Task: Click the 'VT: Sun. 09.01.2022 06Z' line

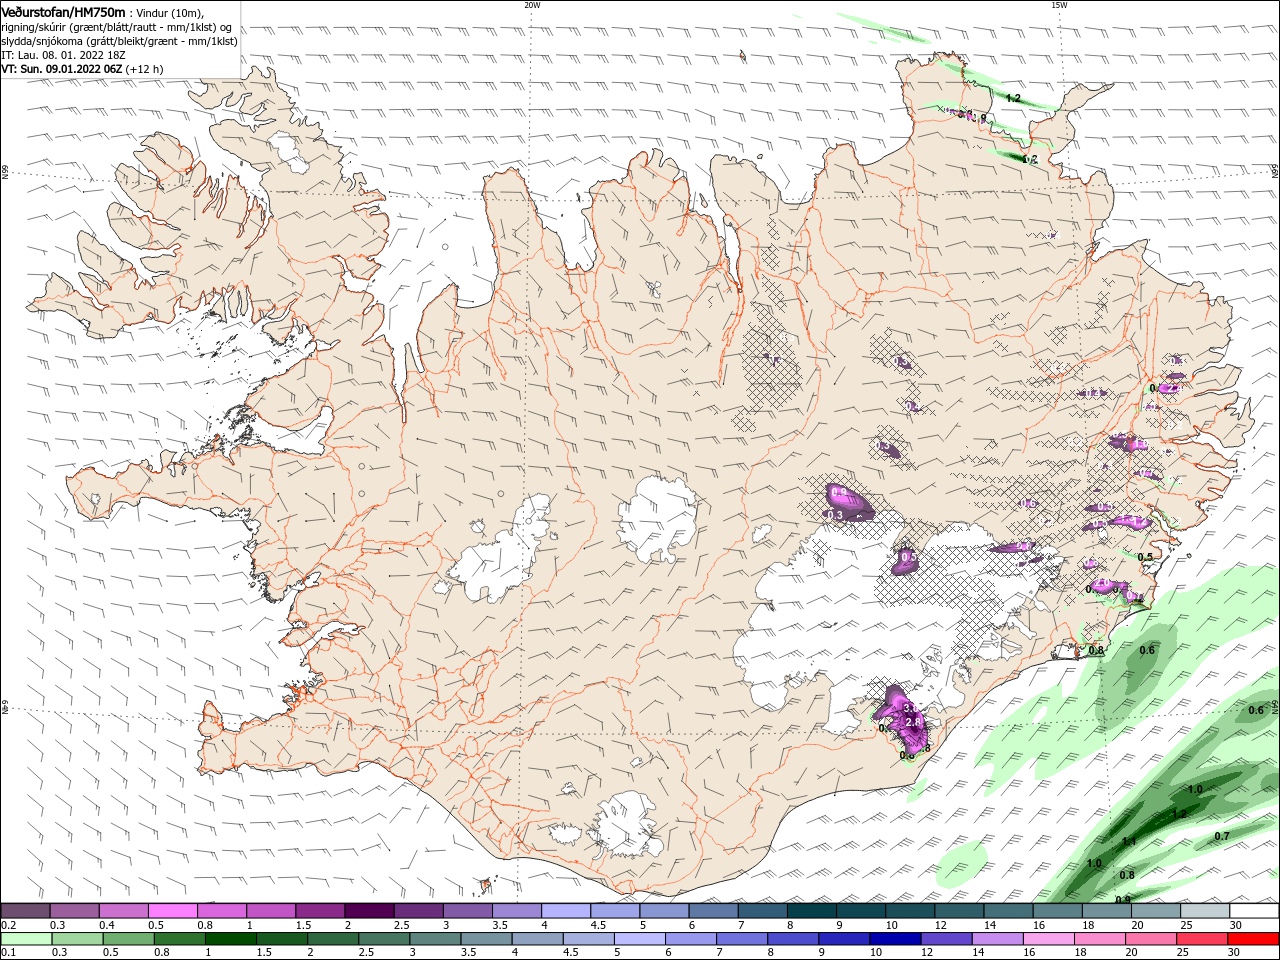Action: 82,69
